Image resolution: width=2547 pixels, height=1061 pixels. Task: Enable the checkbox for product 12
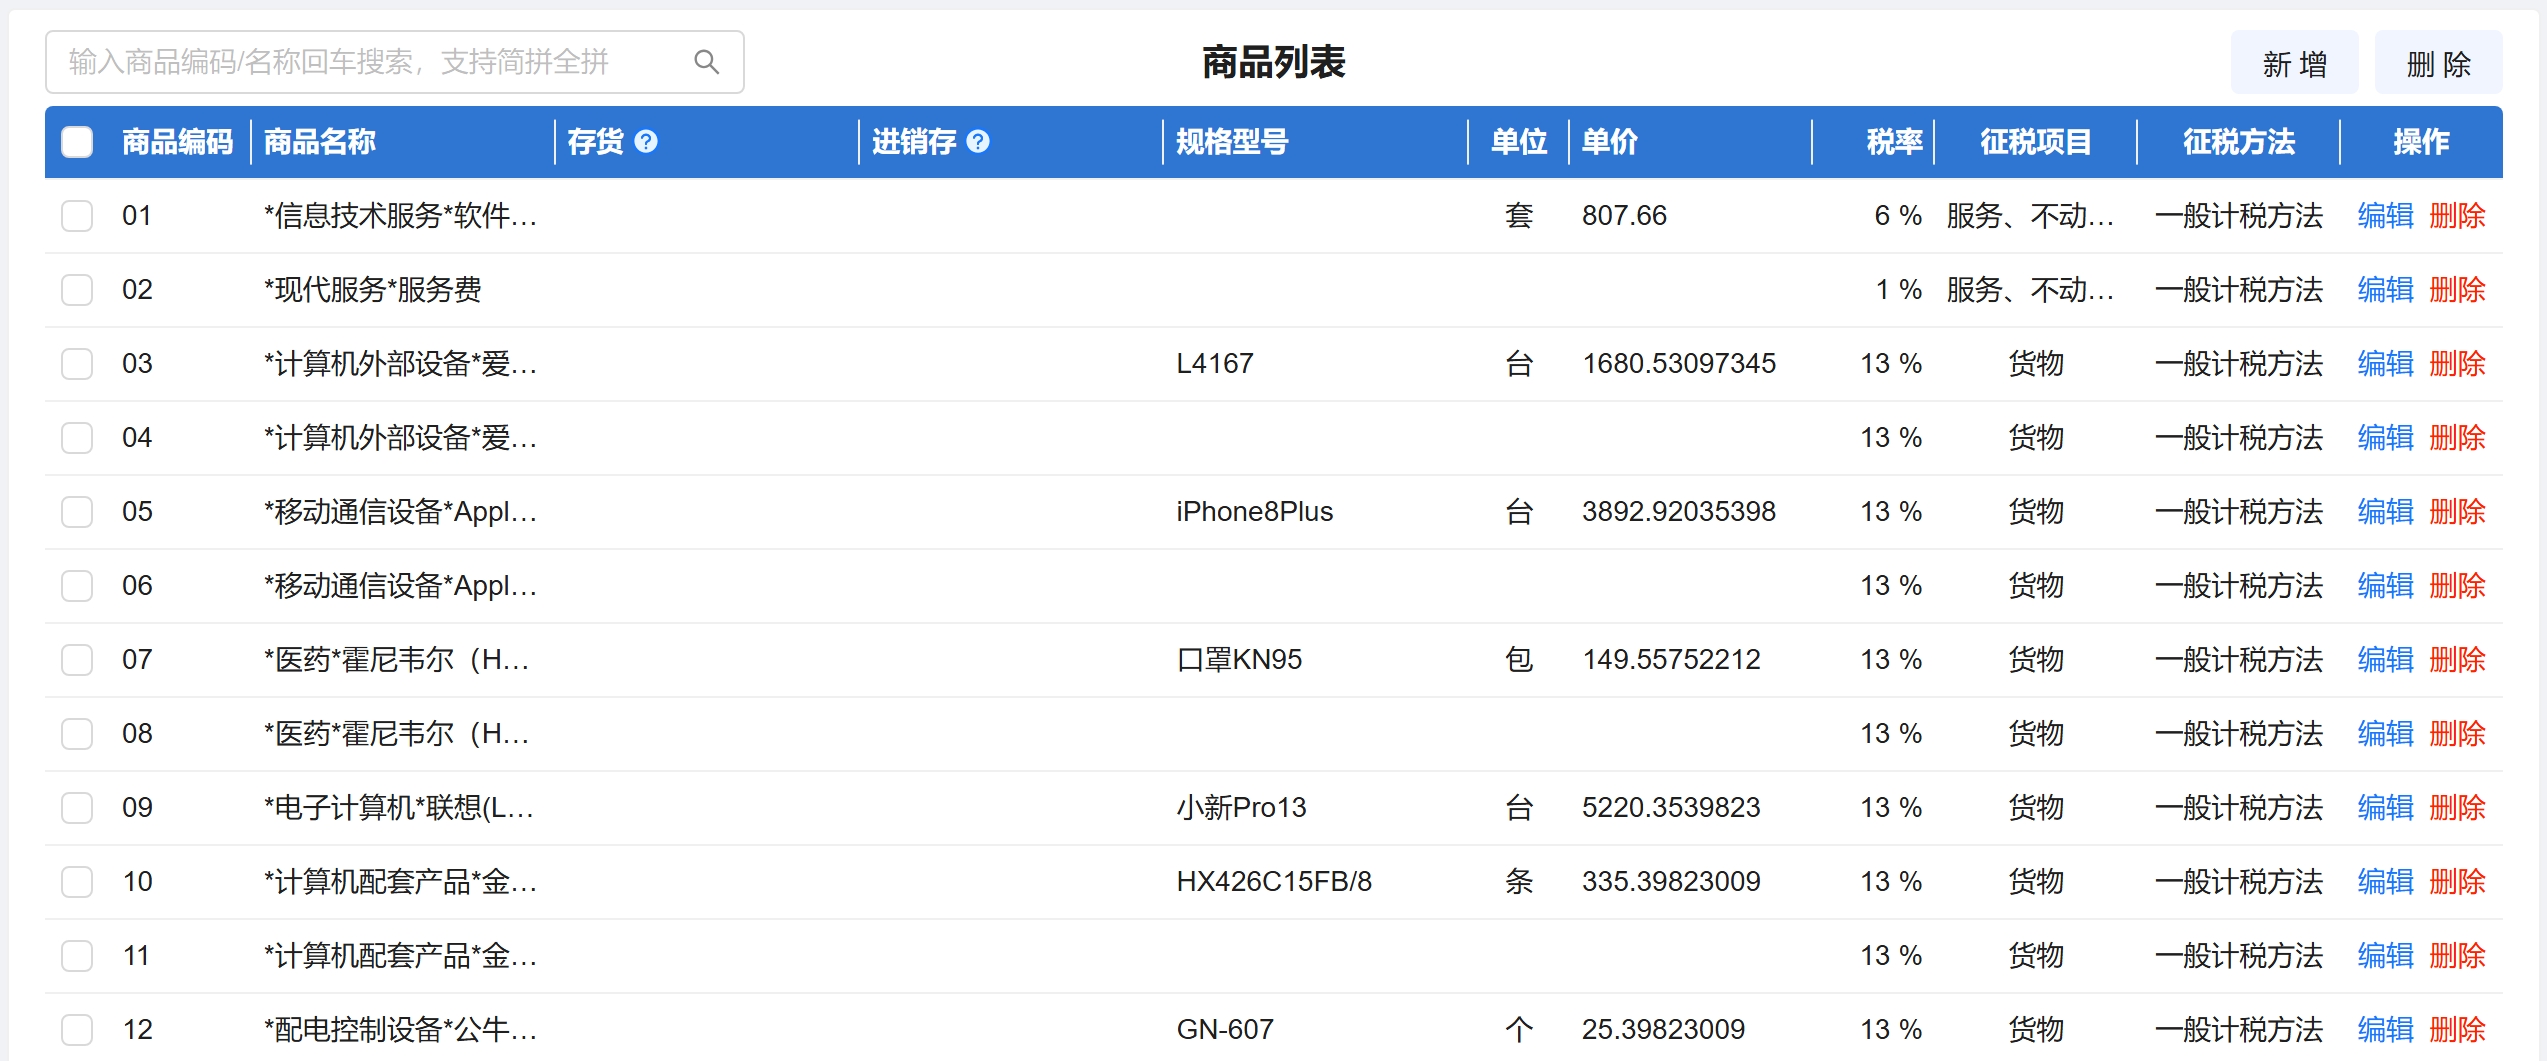[x=77, y=1030]
